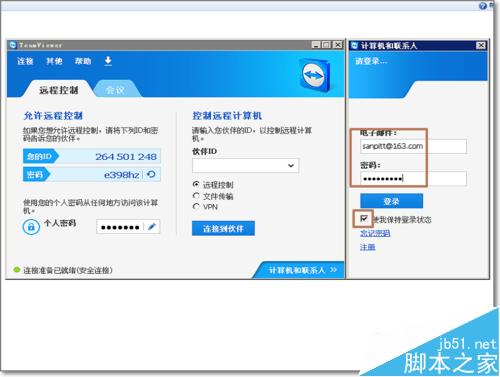
Task: Switch to the 会议 tab
Action: pos(115,90)
